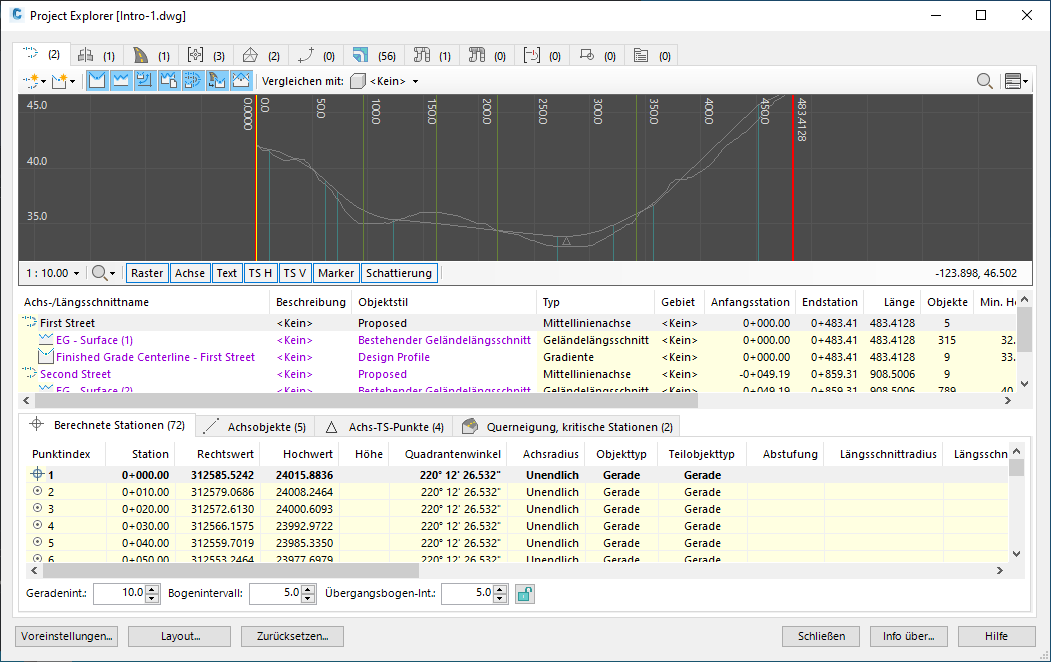The width and height of the screenshot is (1051, 662).
Task: Open the Feature Lines tab with curve icon
Action: pyautogui.click(x=316, y=56)
